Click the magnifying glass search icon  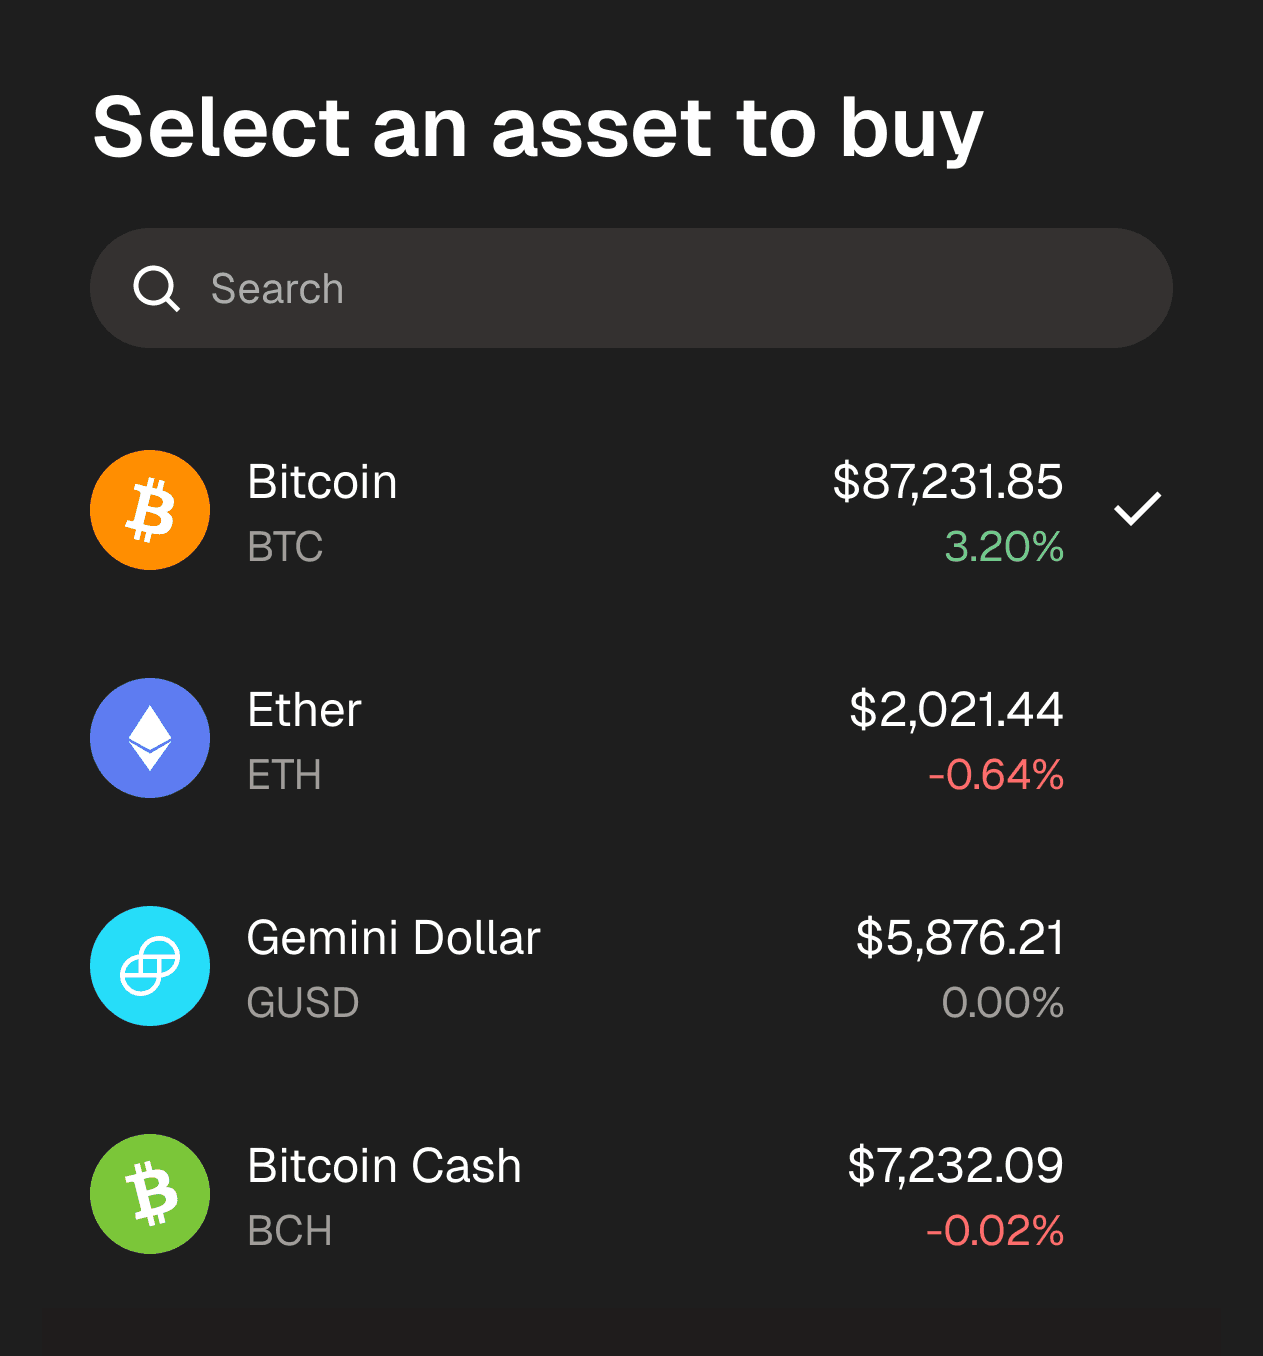pos(157,289)
